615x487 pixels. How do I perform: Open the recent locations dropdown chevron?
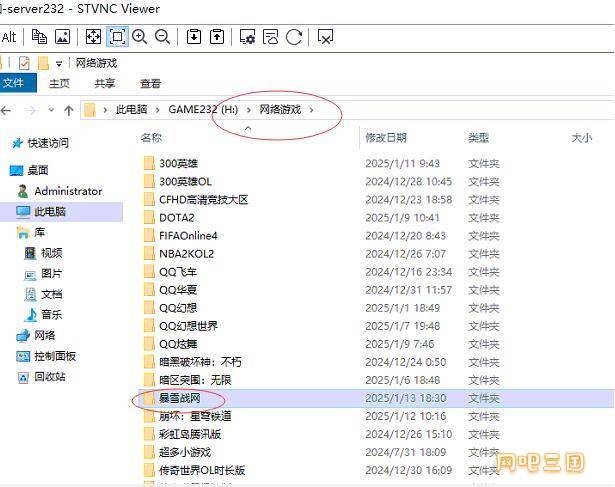pyautogui.click(x=51, y=110)
